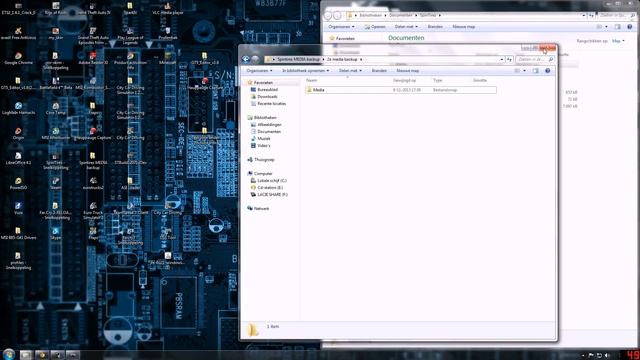This screenshot has width=640, height=360.
Task: Open the Map arrangement dropdown in background window
Action: point(618,41)
